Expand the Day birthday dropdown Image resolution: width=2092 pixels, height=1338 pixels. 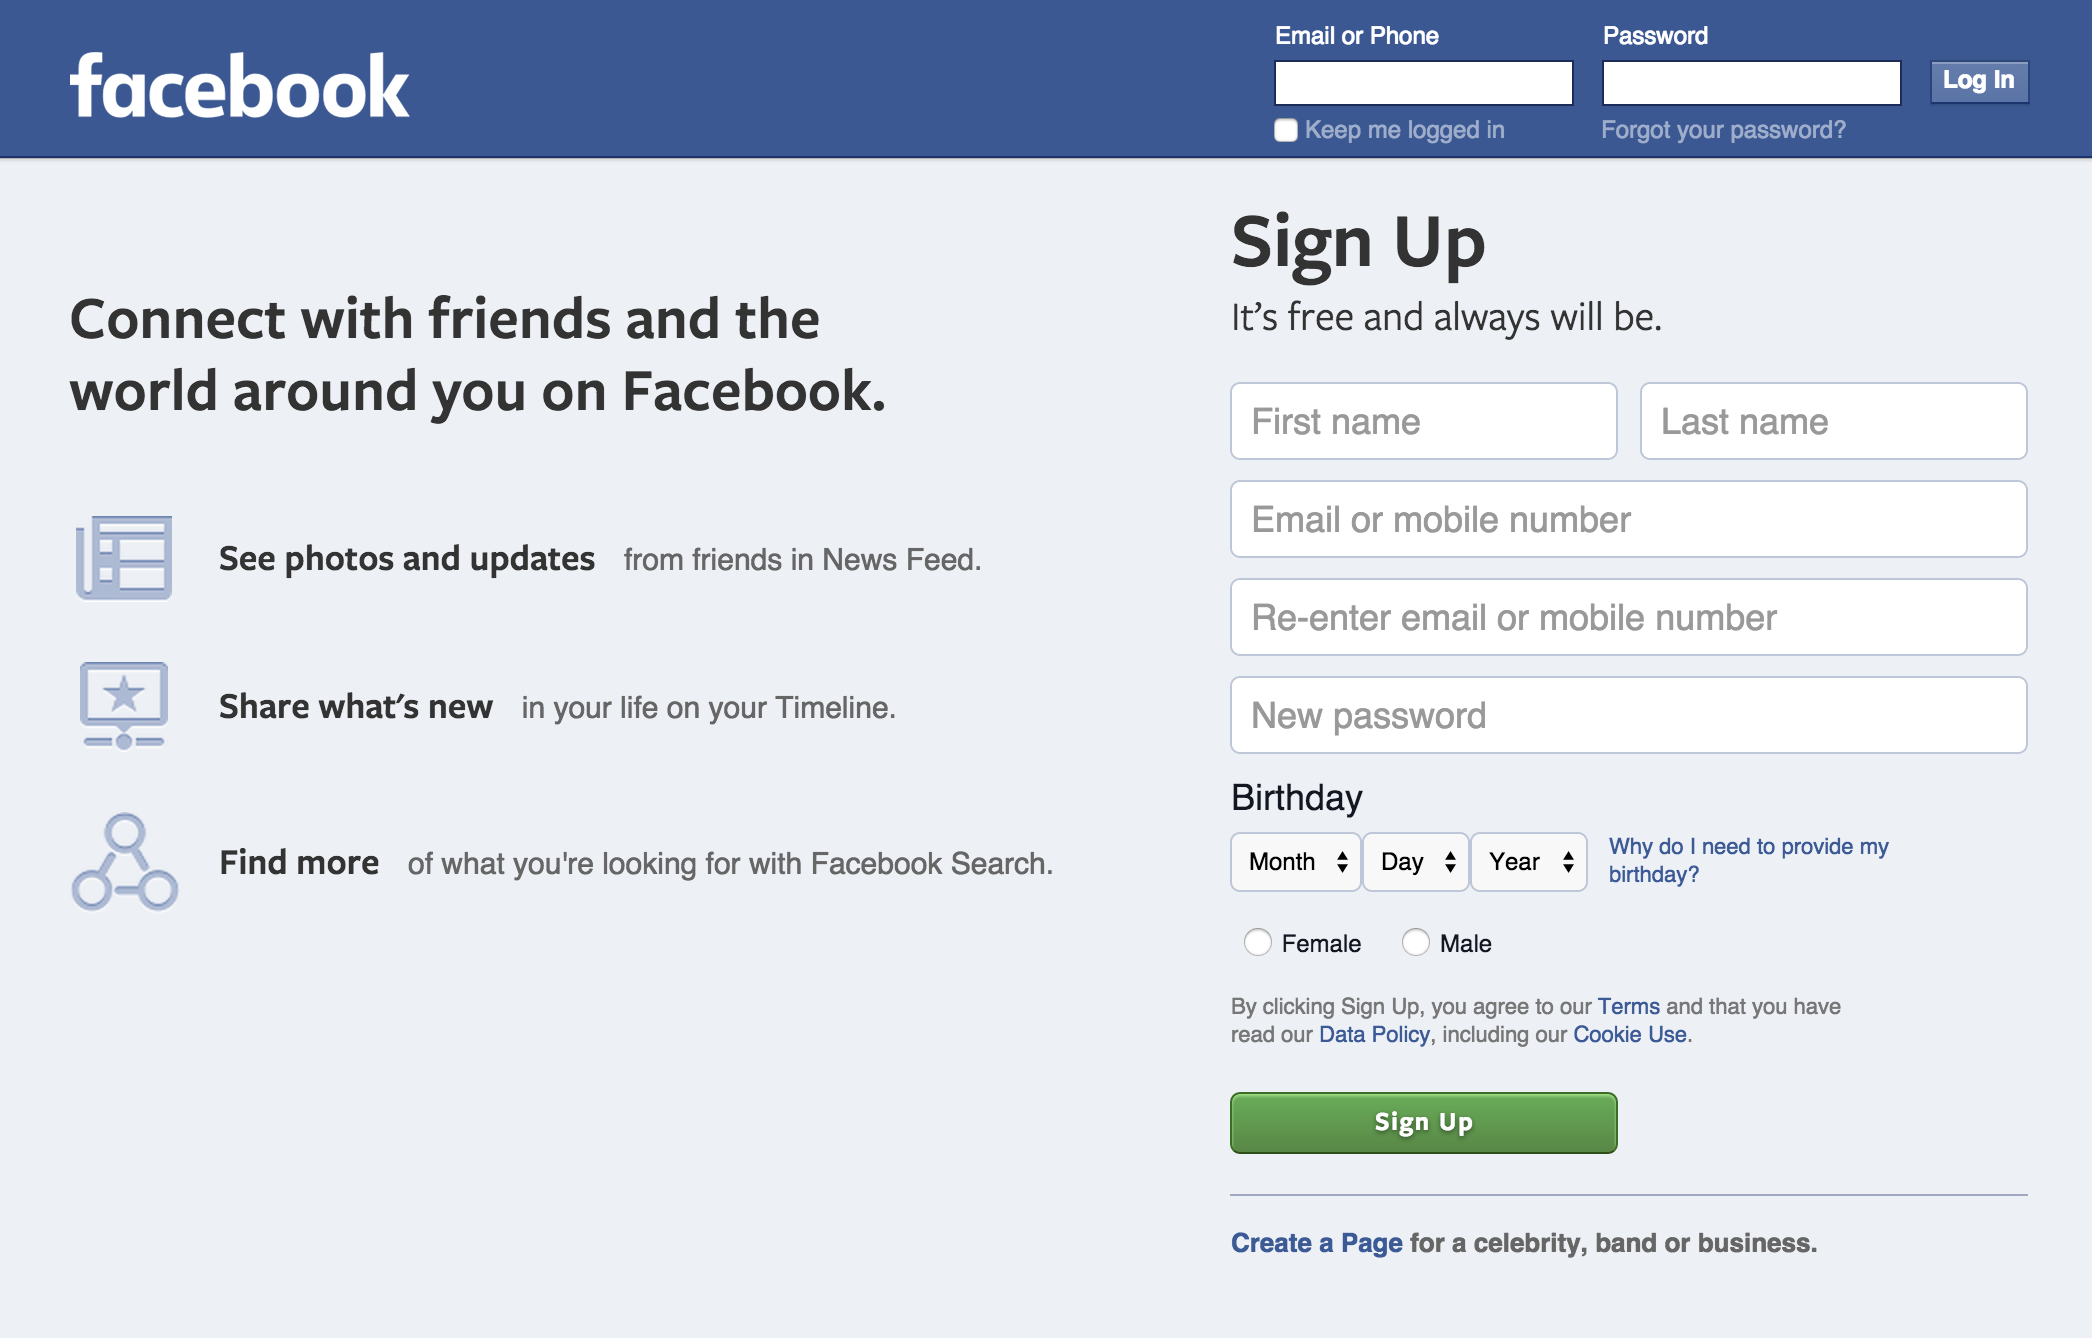pyautogui.click(x=1417, y=859)
